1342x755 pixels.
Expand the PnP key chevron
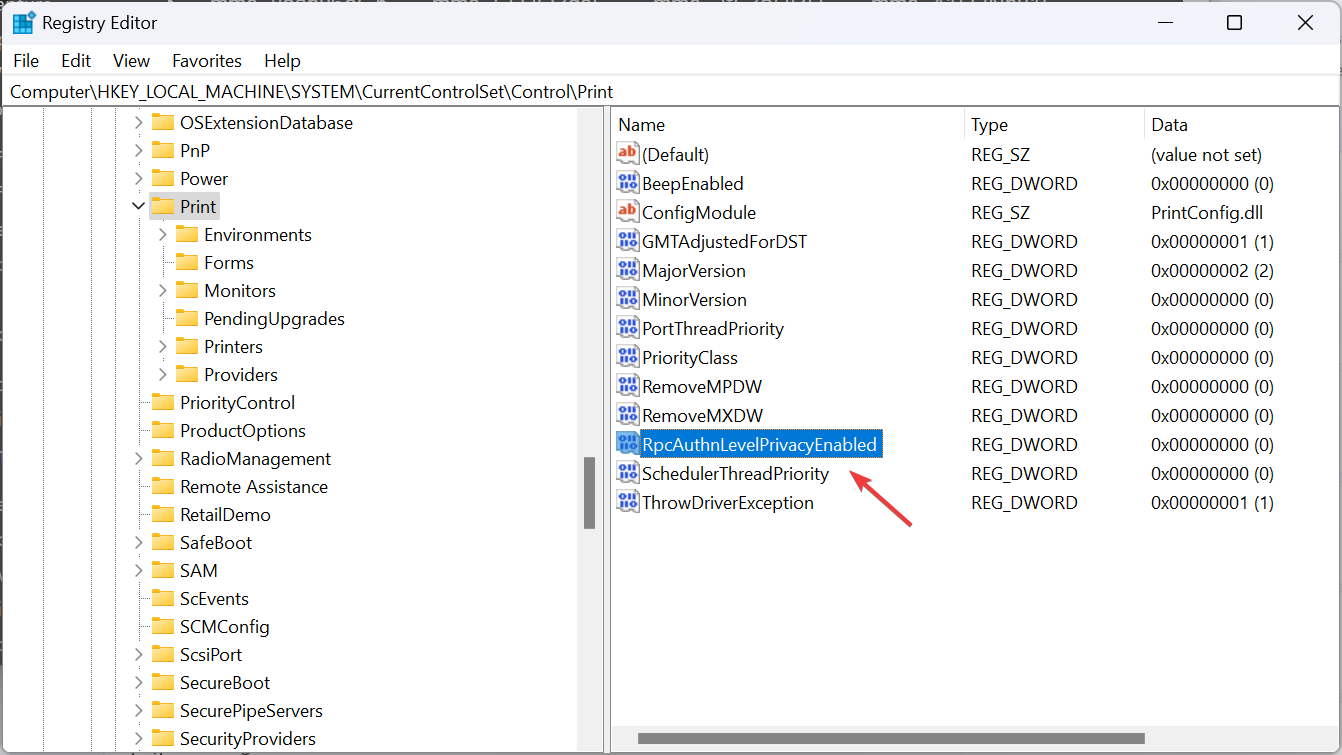point(139,150)
